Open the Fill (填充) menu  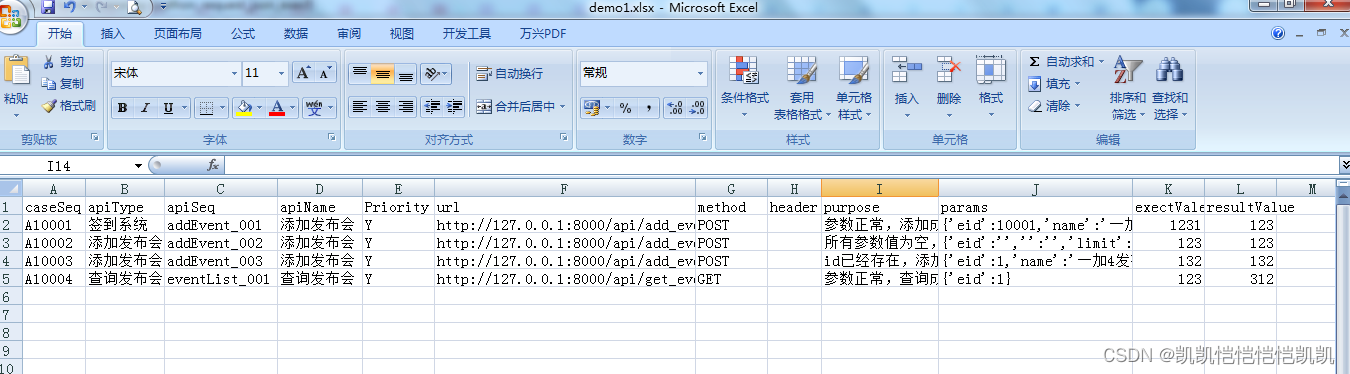(x=1054, y=84)
